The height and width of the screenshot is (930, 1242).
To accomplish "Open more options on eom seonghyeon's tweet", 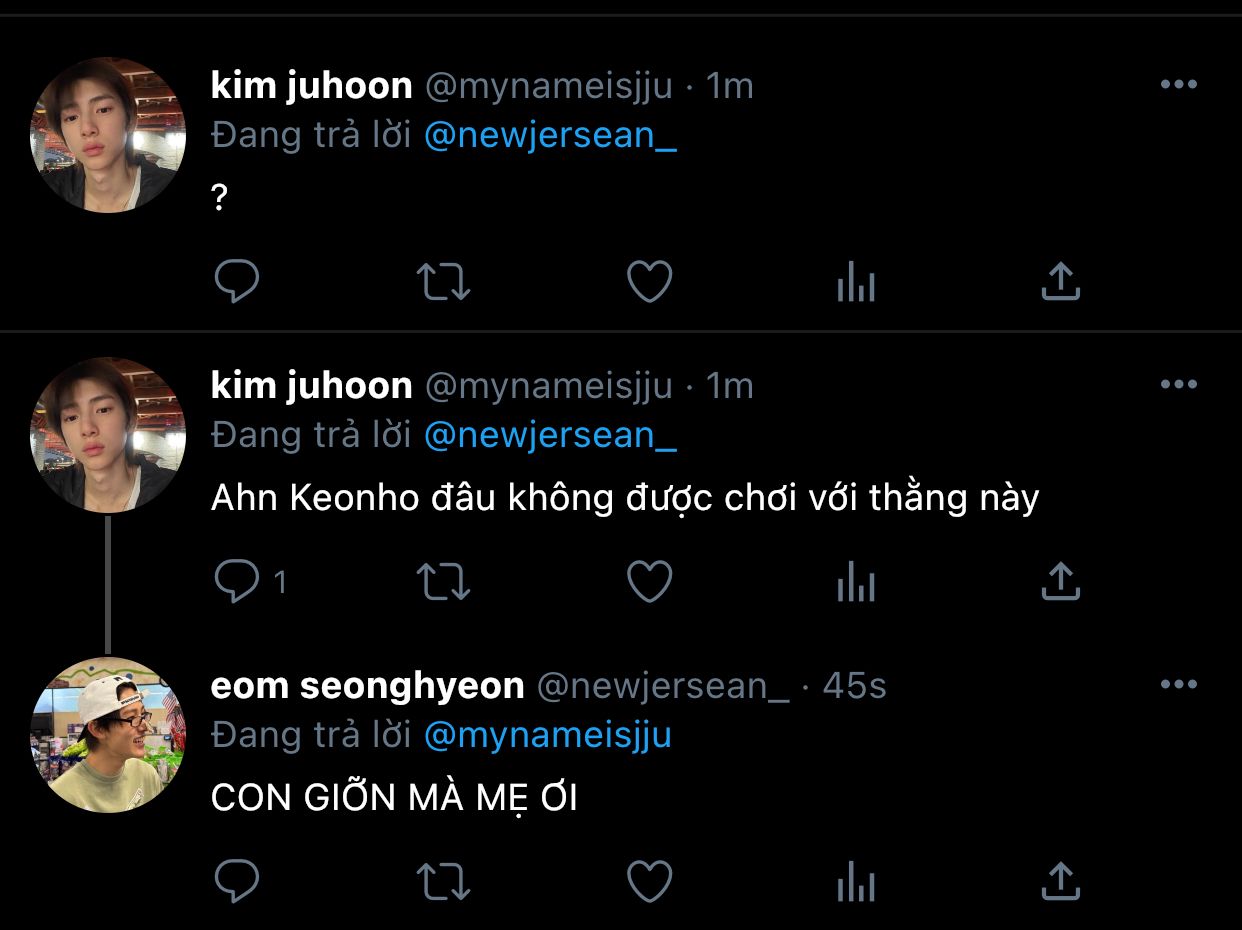I will point(1179,685).
